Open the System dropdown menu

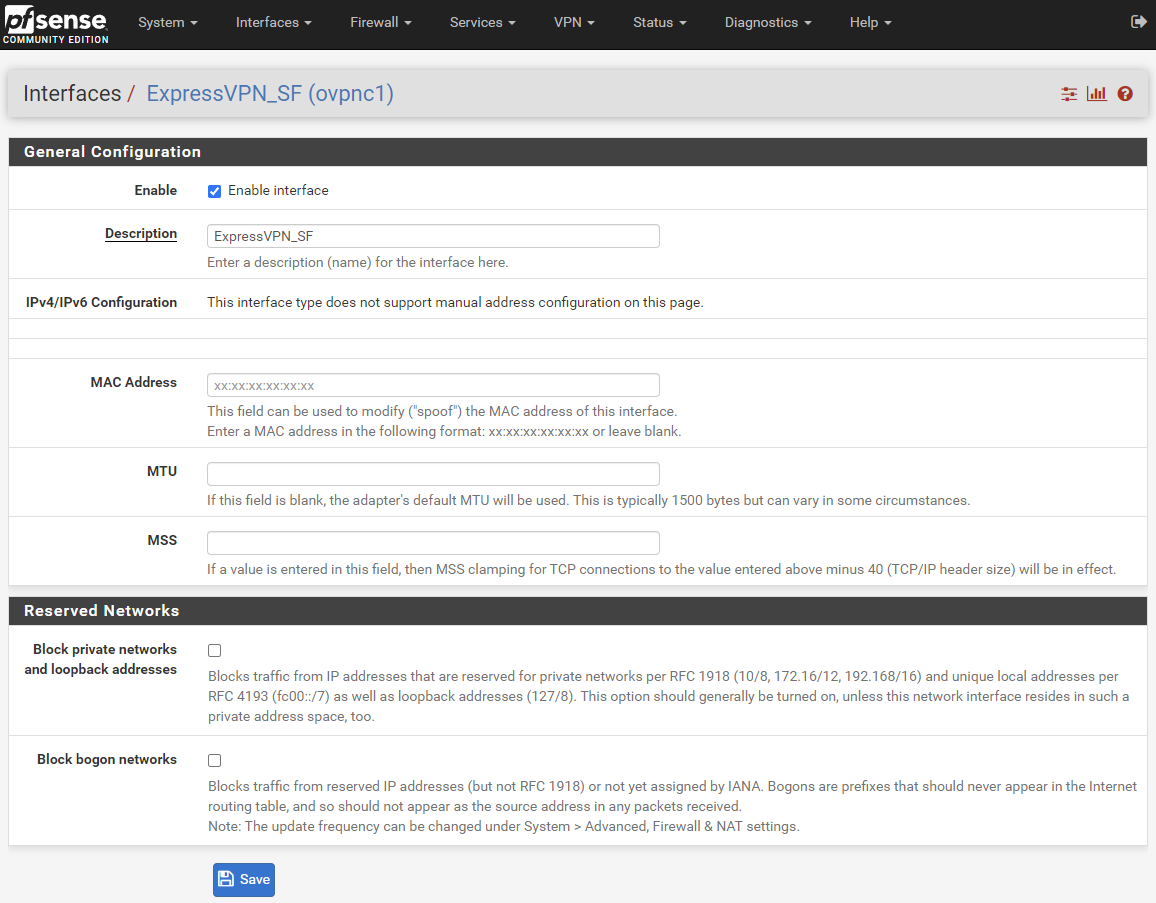[x=168, y=22]
